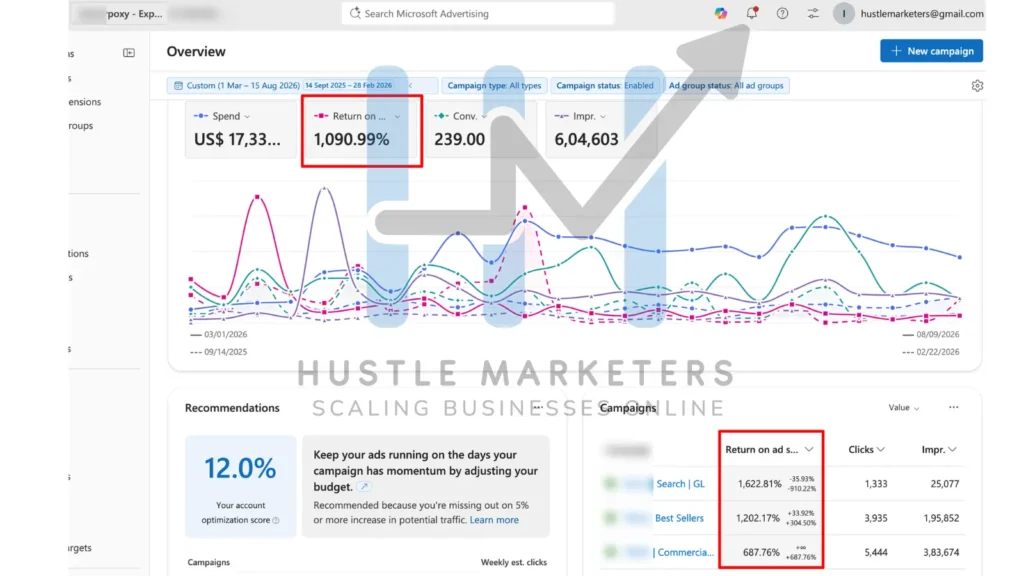Click green status dot for Search | GL
Viewport: 1024px width, 576px height.
[x=610, y=483]
